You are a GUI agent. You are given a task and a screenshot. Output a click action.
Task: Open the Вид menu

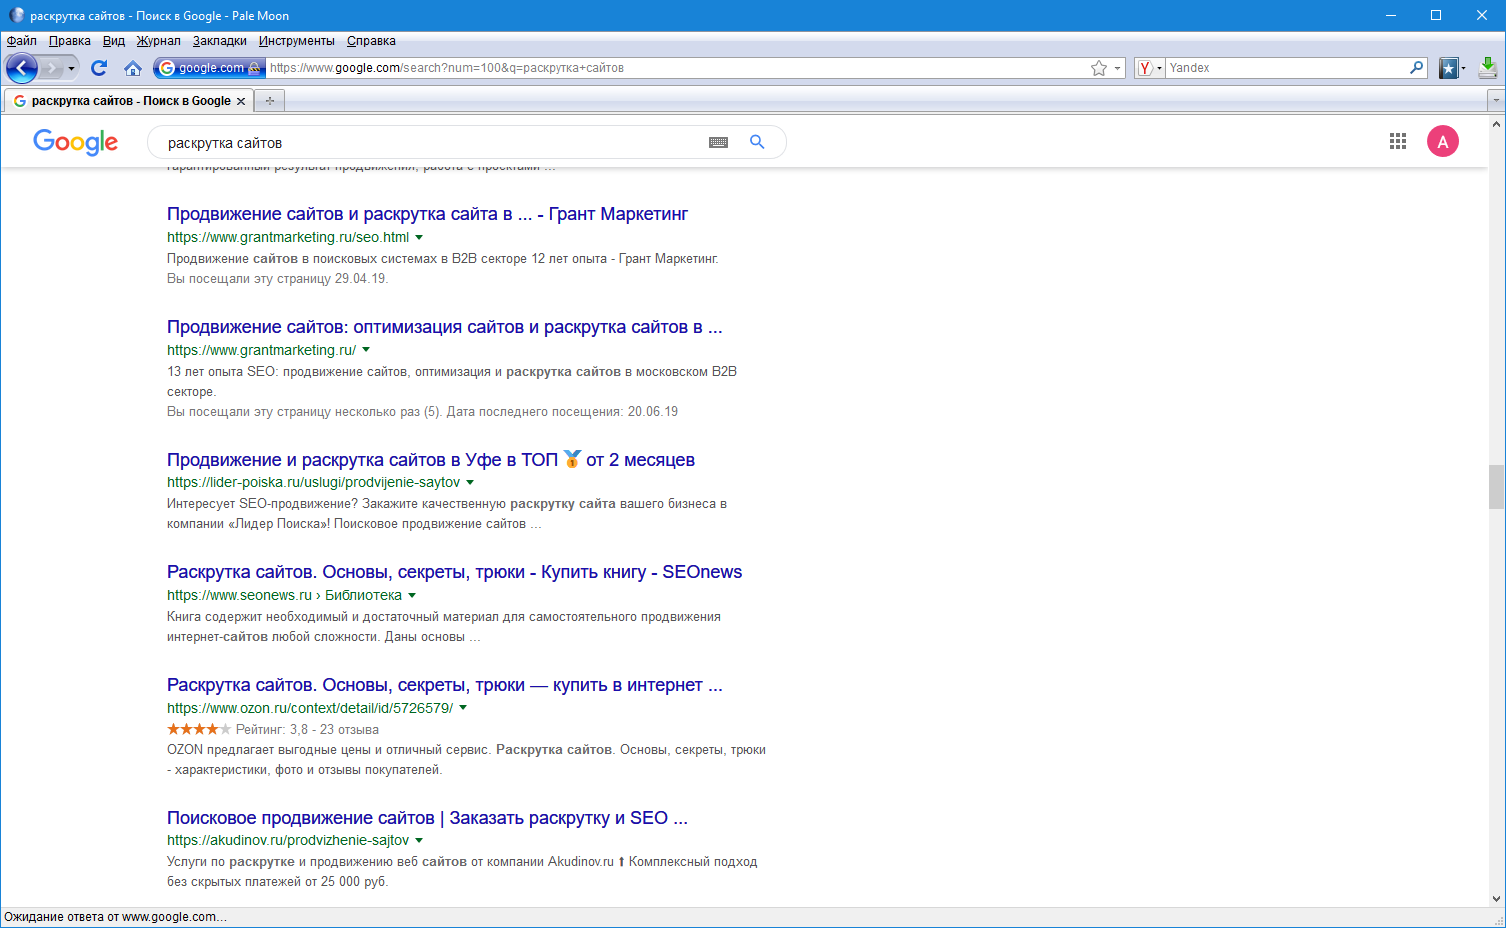pyautogui.click(x=114, y=41)
